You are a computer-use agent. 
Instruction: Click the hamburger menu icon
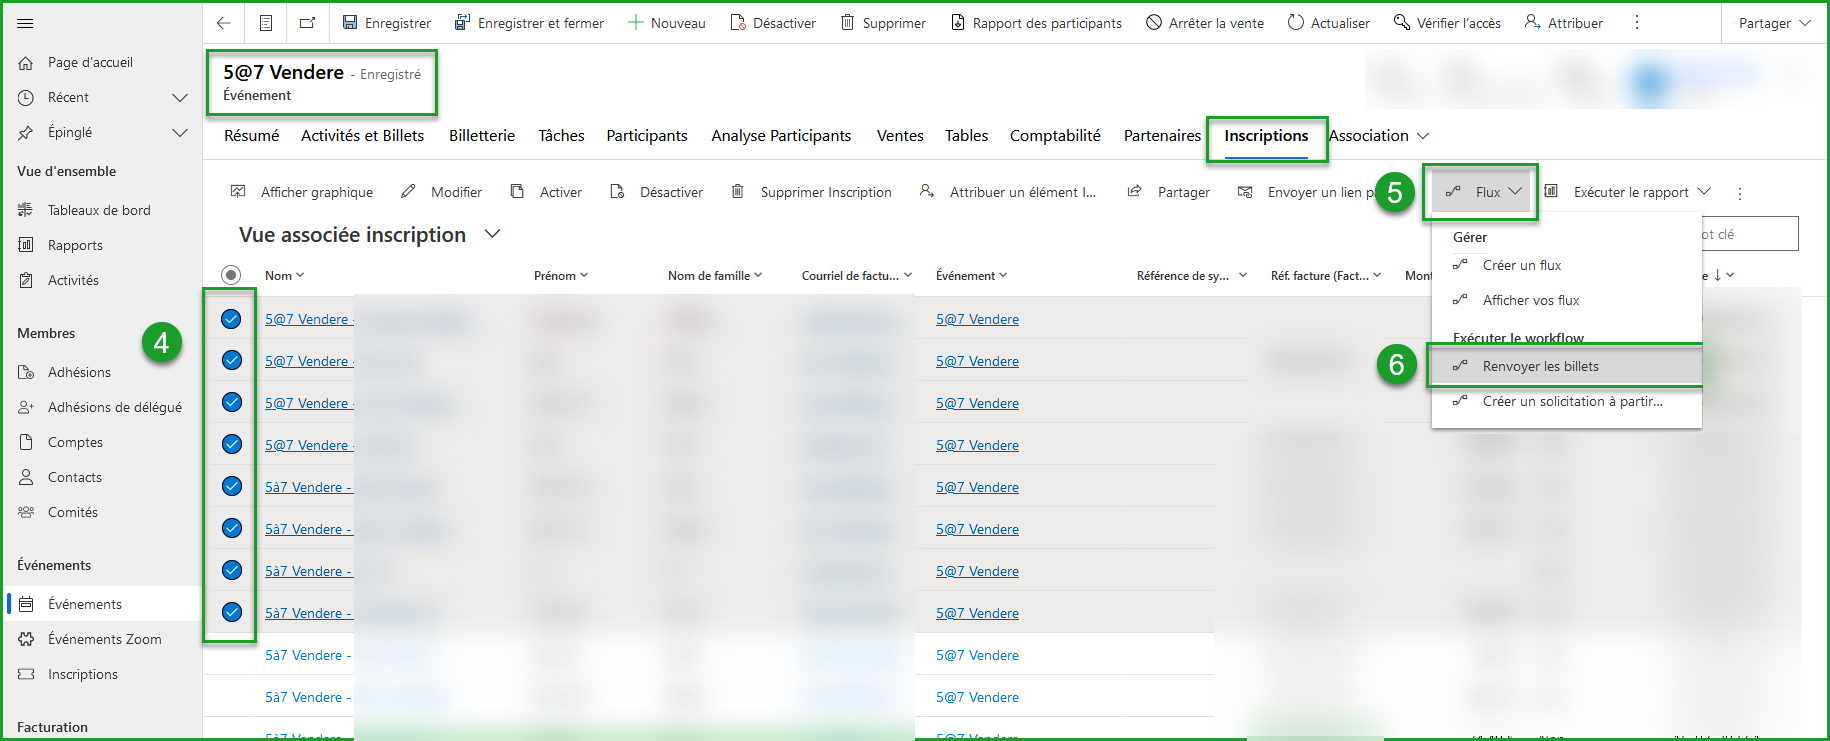(x=25, y=23)
